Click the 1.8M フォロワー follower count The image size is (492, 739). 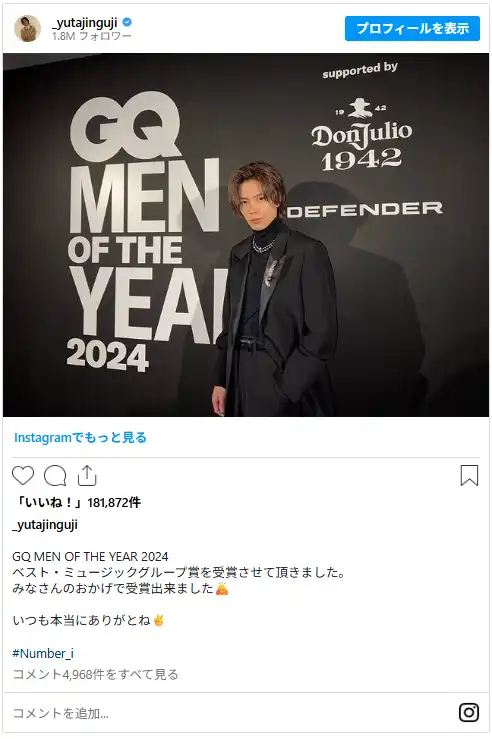click(91, 36)
